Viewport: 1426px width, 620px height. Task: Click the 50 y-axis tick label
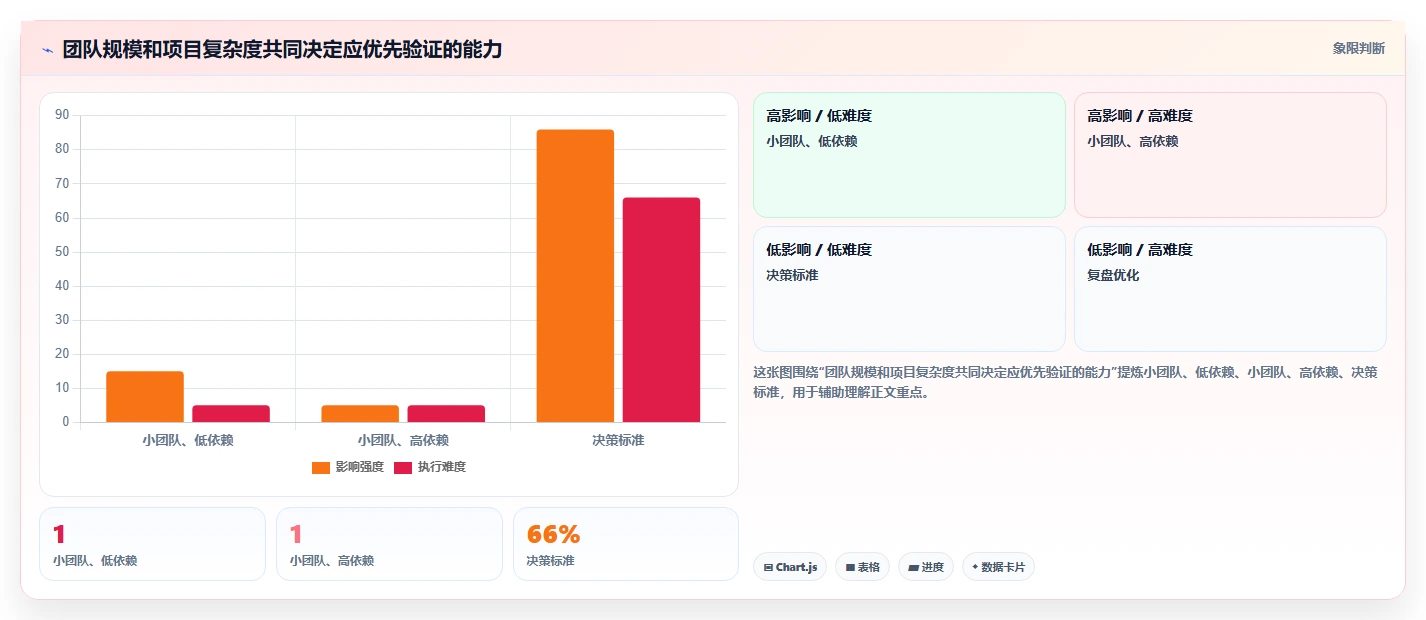pos(62,252)
